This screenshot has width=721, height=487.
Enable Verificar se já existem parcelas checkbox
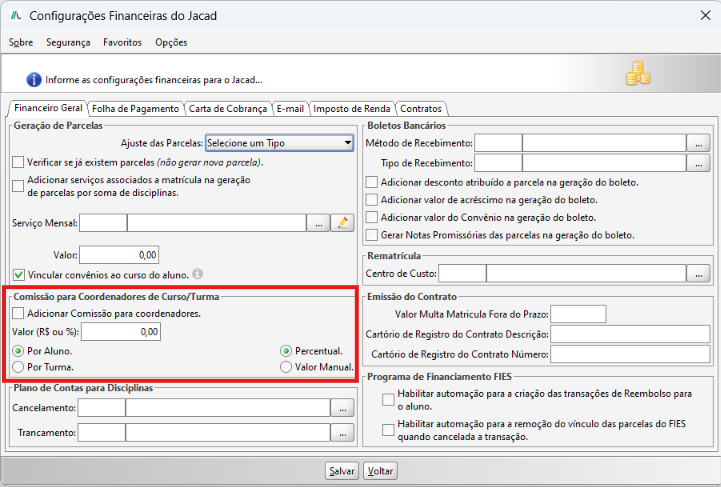[18, 162]
